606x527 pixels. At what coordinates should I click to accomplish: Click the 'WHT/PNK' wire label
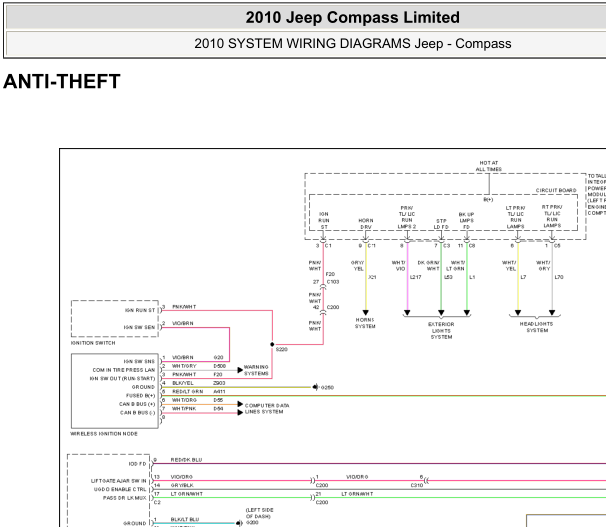point(184,409)
